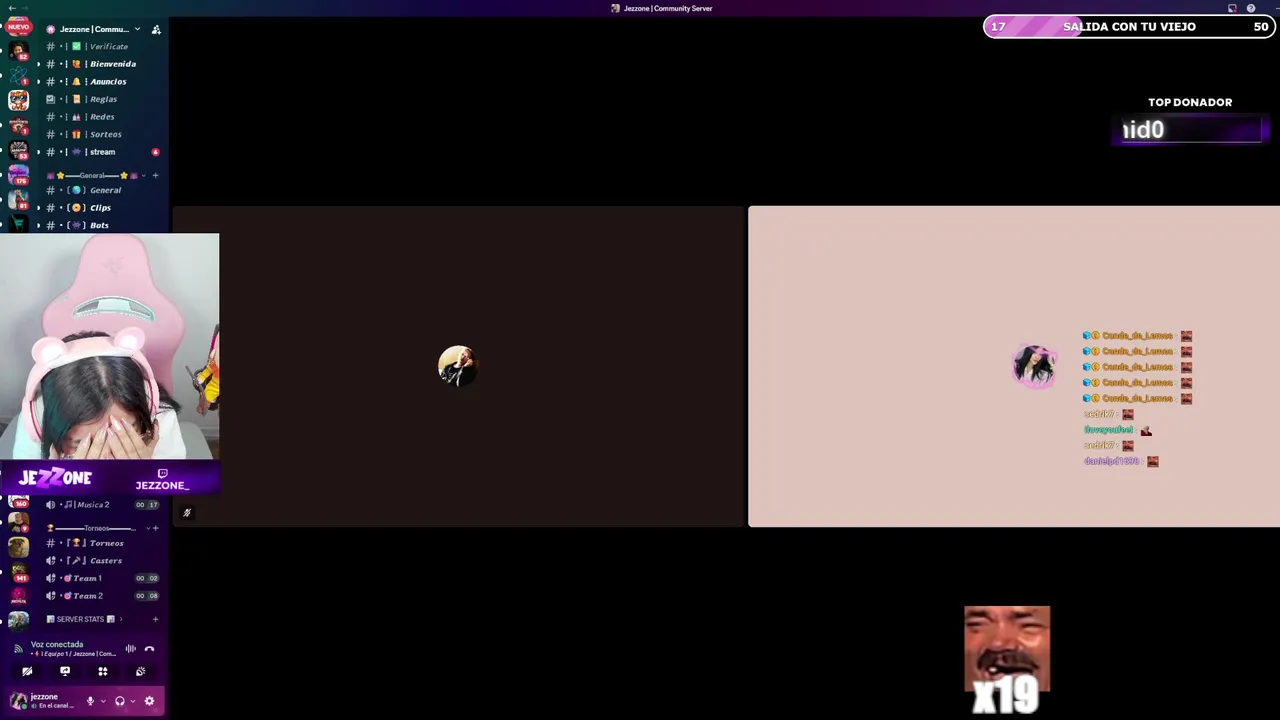Viewport: 1280px width, 720px height.
Task: Open the invite people icon beside server name
Action: coord(156,29)
